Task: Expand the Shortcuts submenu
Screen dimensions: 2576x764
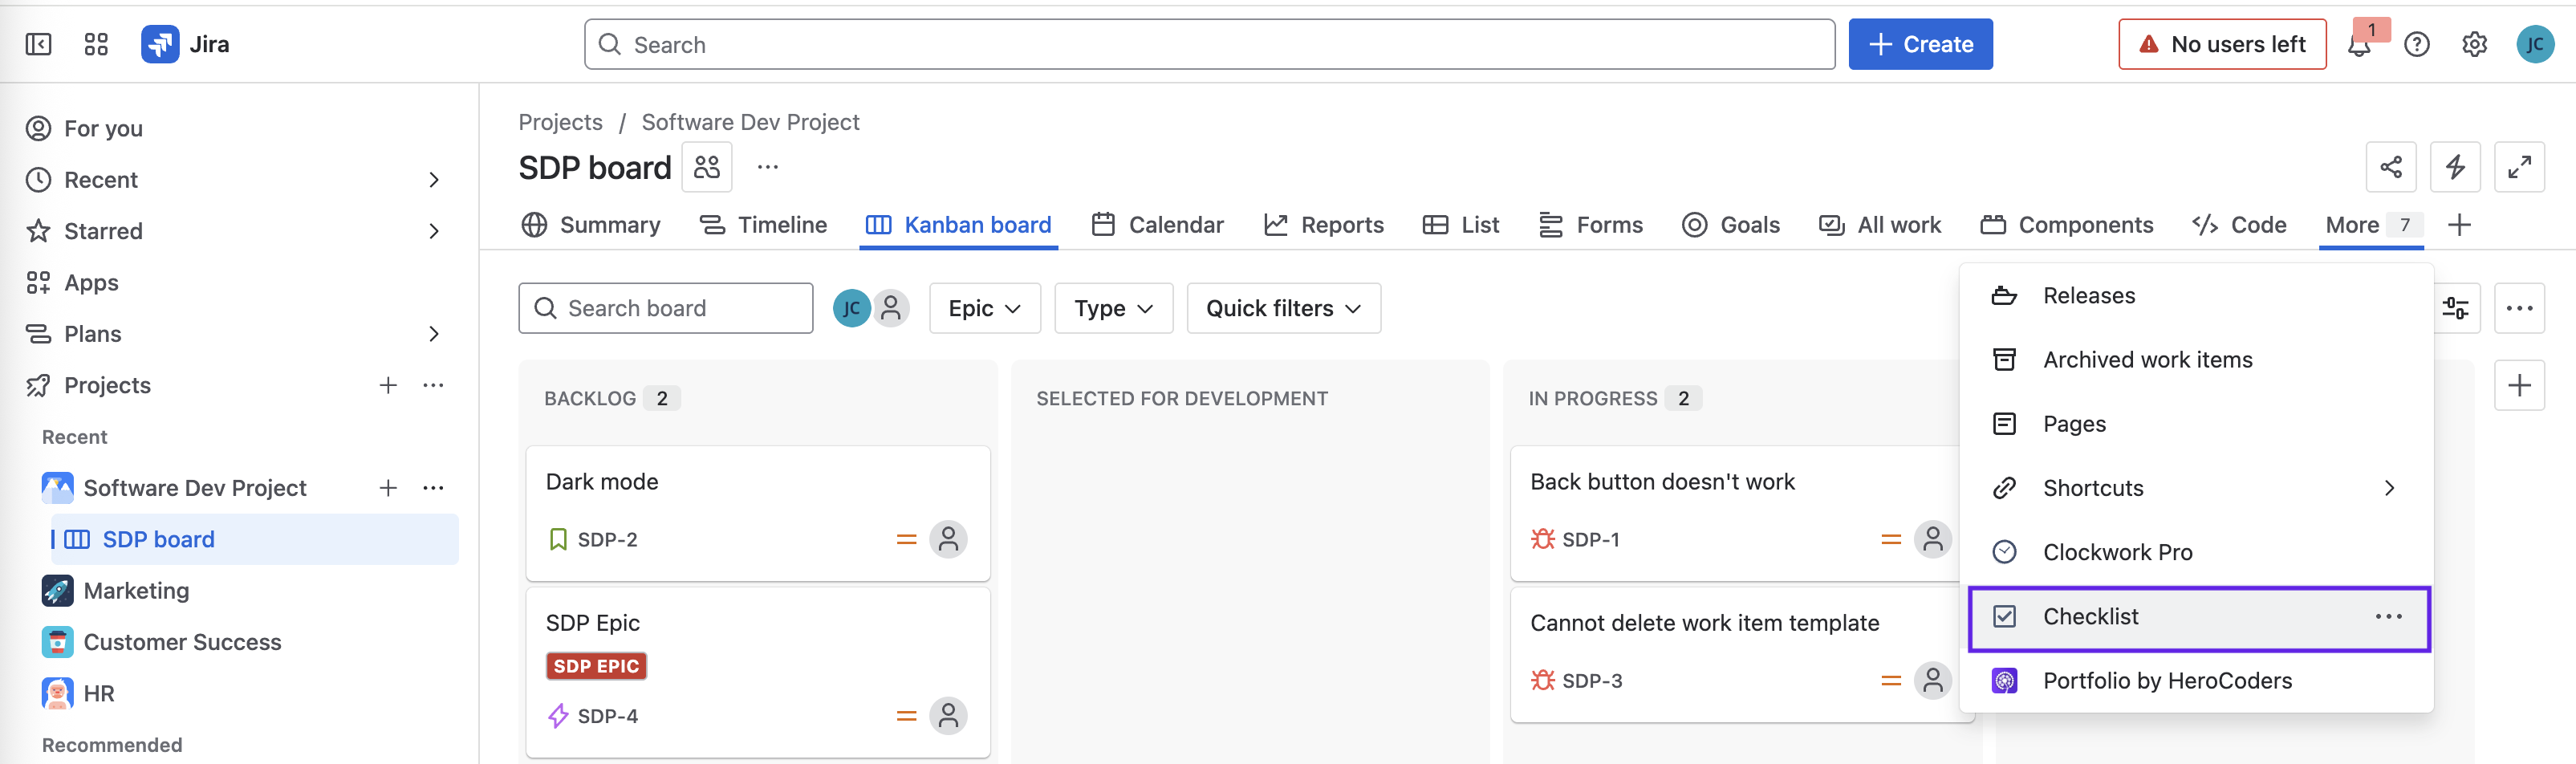Action: coord(2388,488)
